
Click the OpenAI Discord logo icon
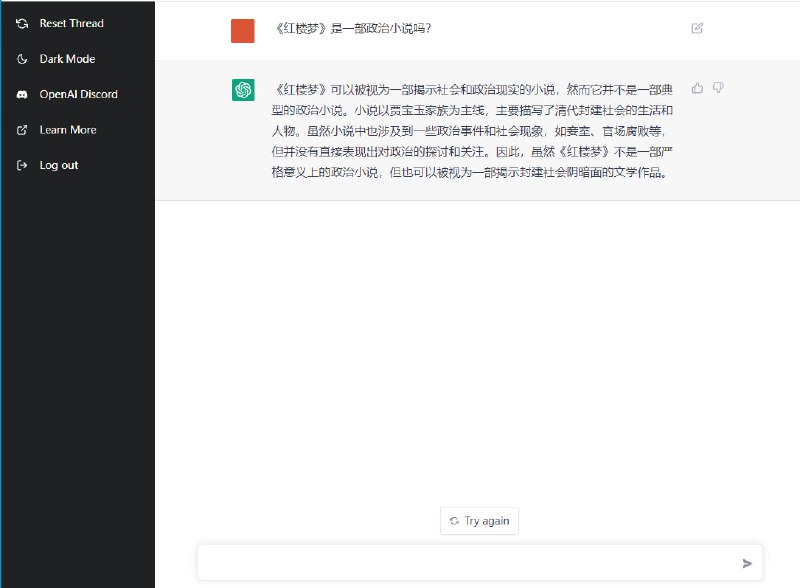tap(22, 94)
